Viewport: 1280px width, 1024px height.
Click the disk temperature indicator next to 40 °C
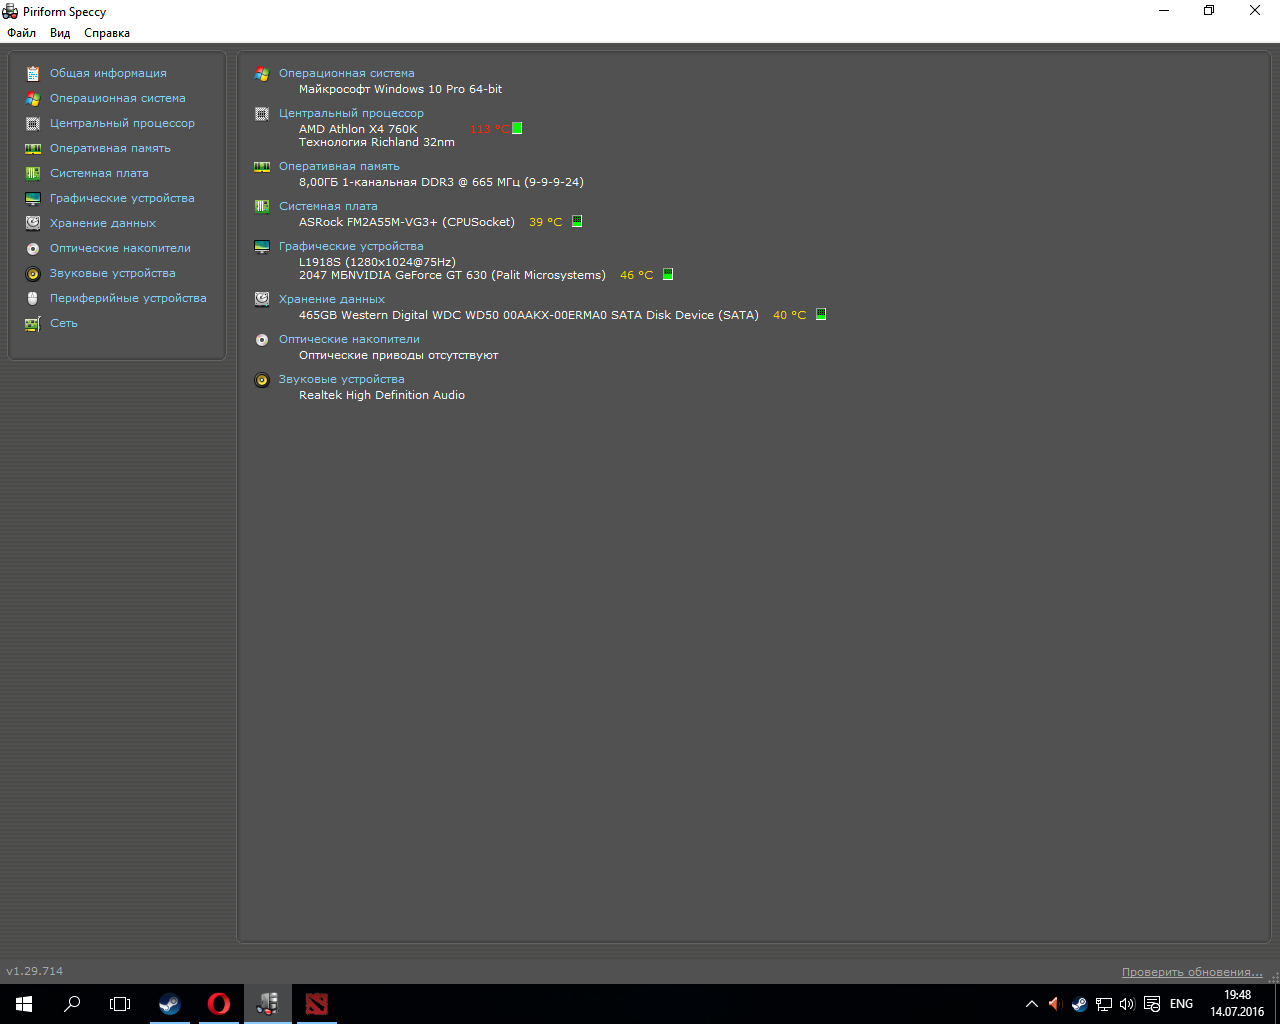821,314
